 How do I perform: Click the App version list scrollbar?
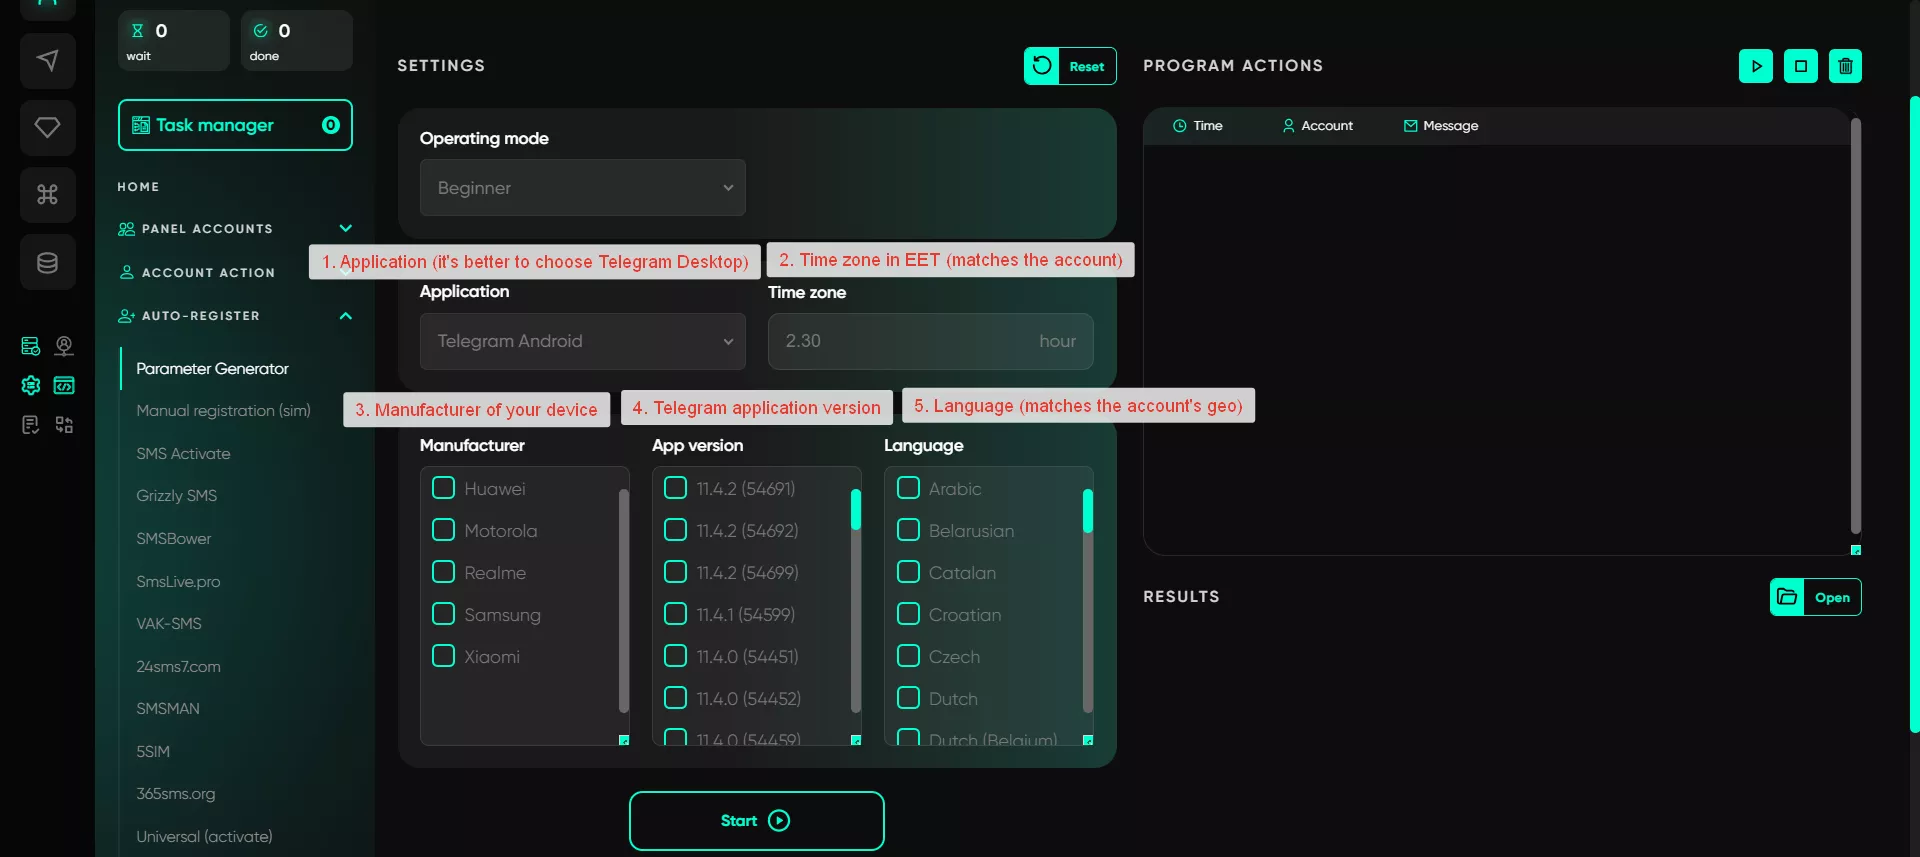(856, 510)
